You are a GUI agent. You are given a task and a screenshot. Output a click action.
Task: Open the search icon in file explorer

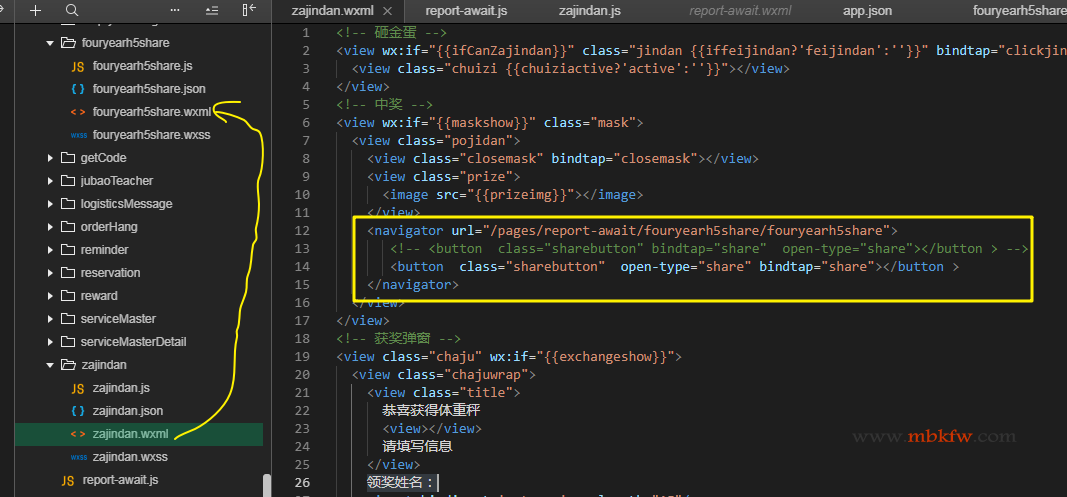click(71, 10)
